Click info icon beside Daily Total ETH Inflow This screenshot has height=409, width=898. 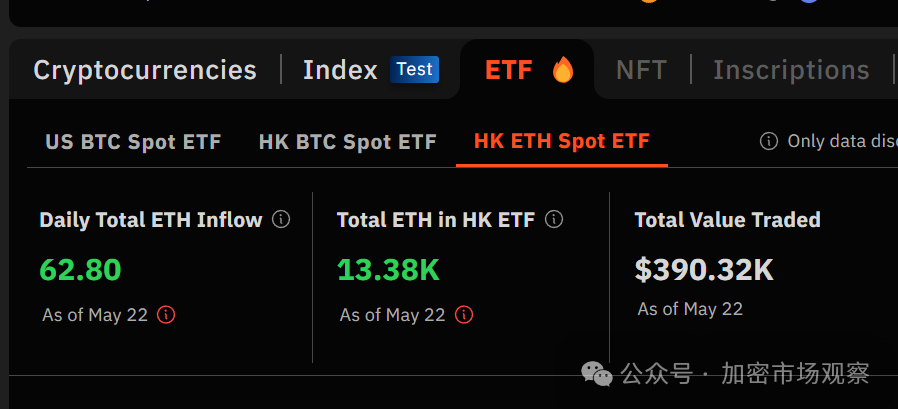[281, 219]
